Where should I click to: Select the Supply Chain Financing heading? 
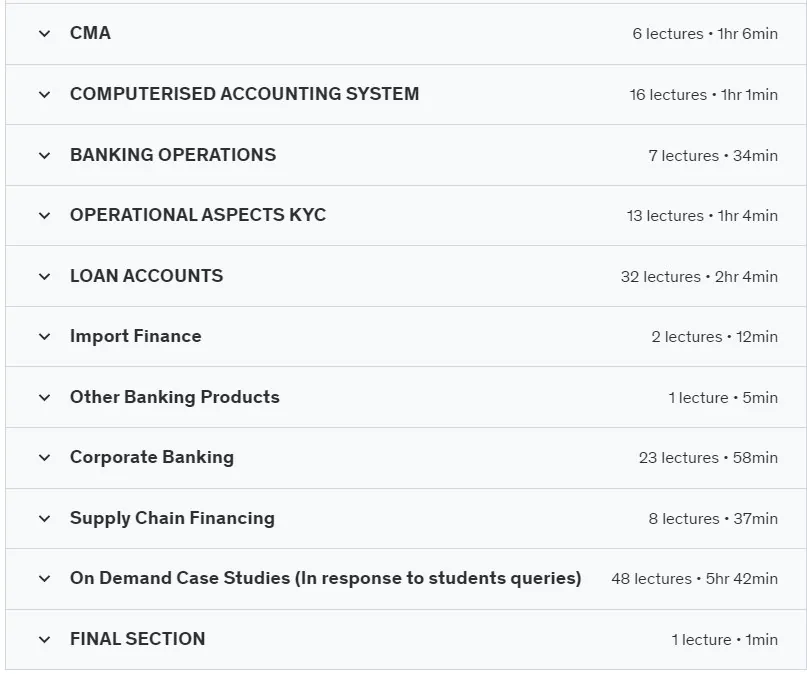pyautogui.click(x=172, y=518)
